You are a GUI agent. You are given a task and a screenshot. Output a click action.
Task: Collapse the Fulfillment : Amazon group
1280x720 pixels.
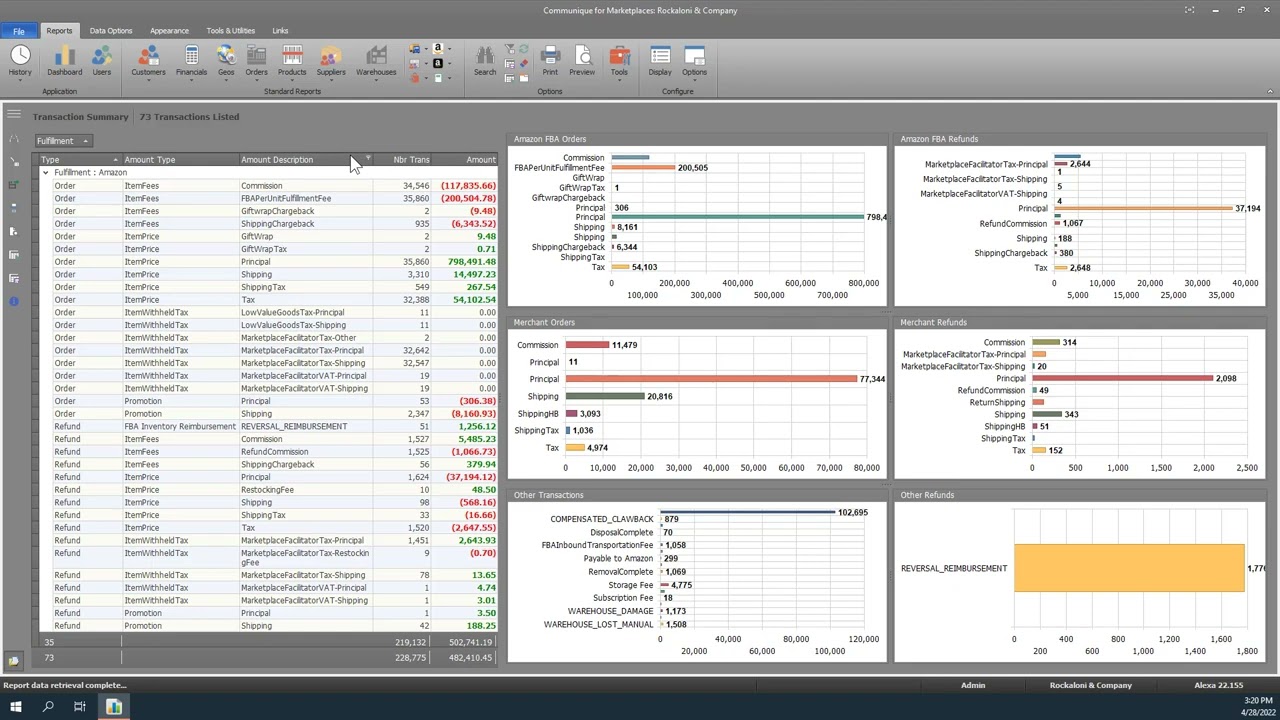pos(45,172)
